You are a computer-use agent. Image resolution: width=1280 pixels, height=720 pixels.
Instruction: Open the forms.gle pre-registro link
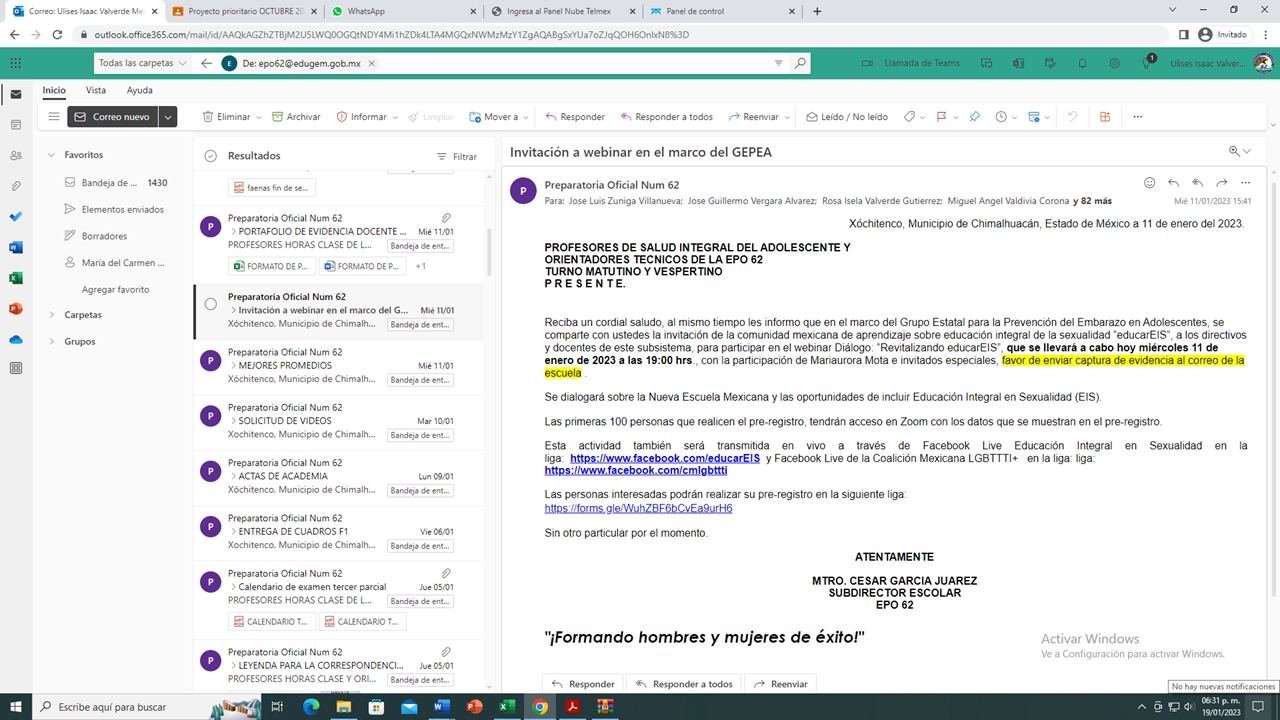point(638,508)
